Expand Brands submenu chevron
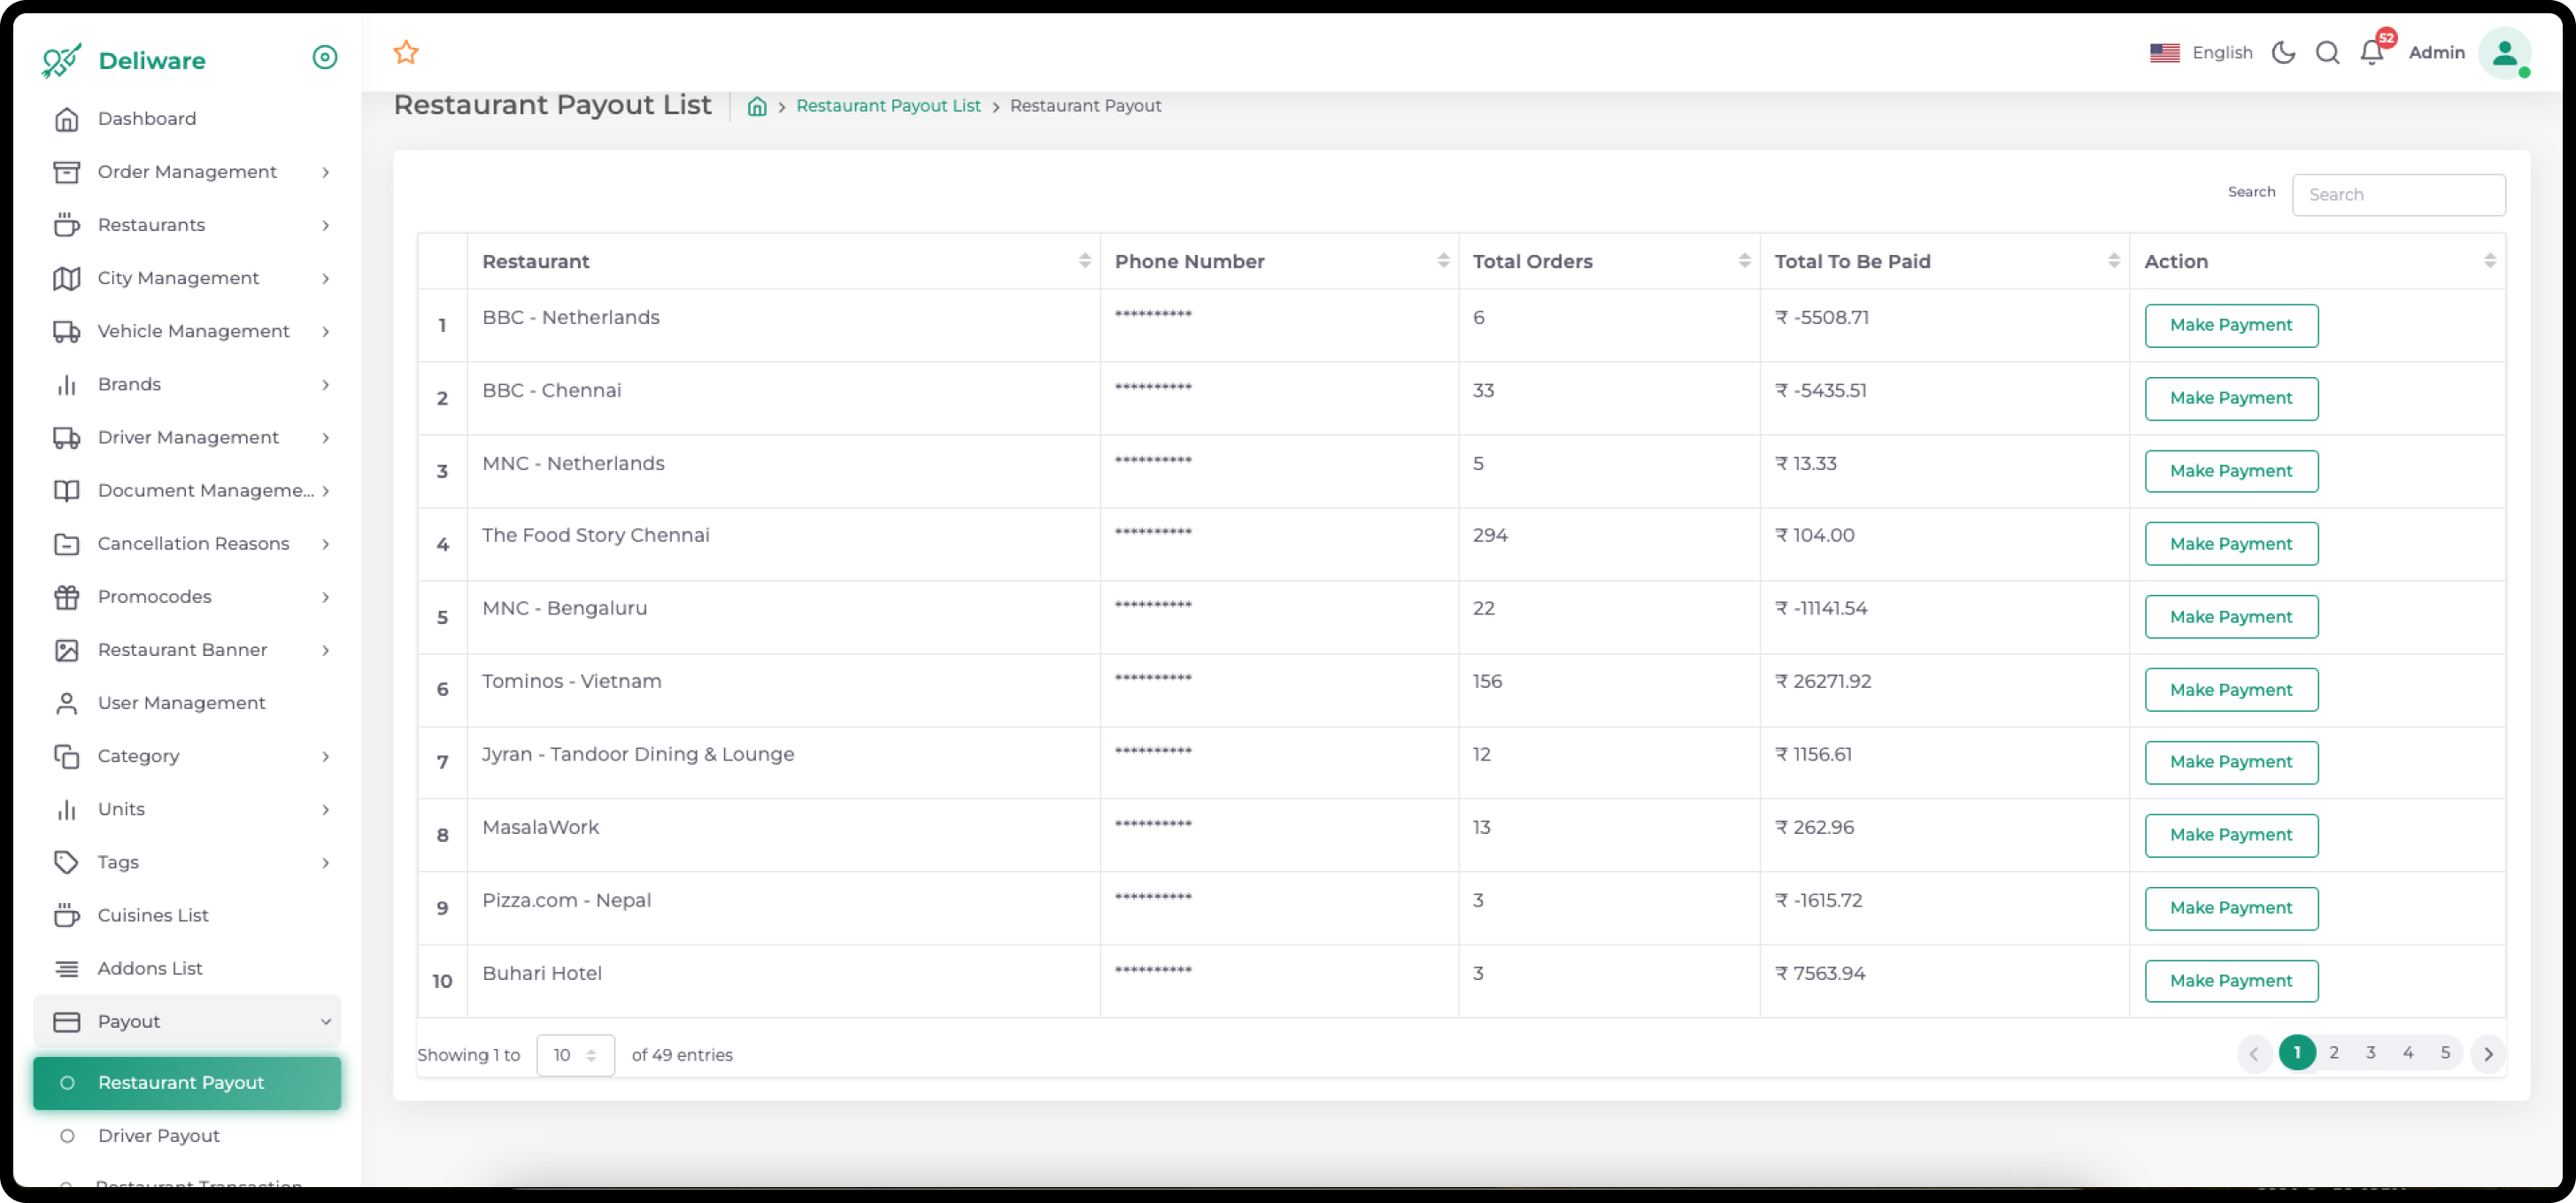Screen dimensions: 2576x1203 pyautogui.click(x=325, y=384)
